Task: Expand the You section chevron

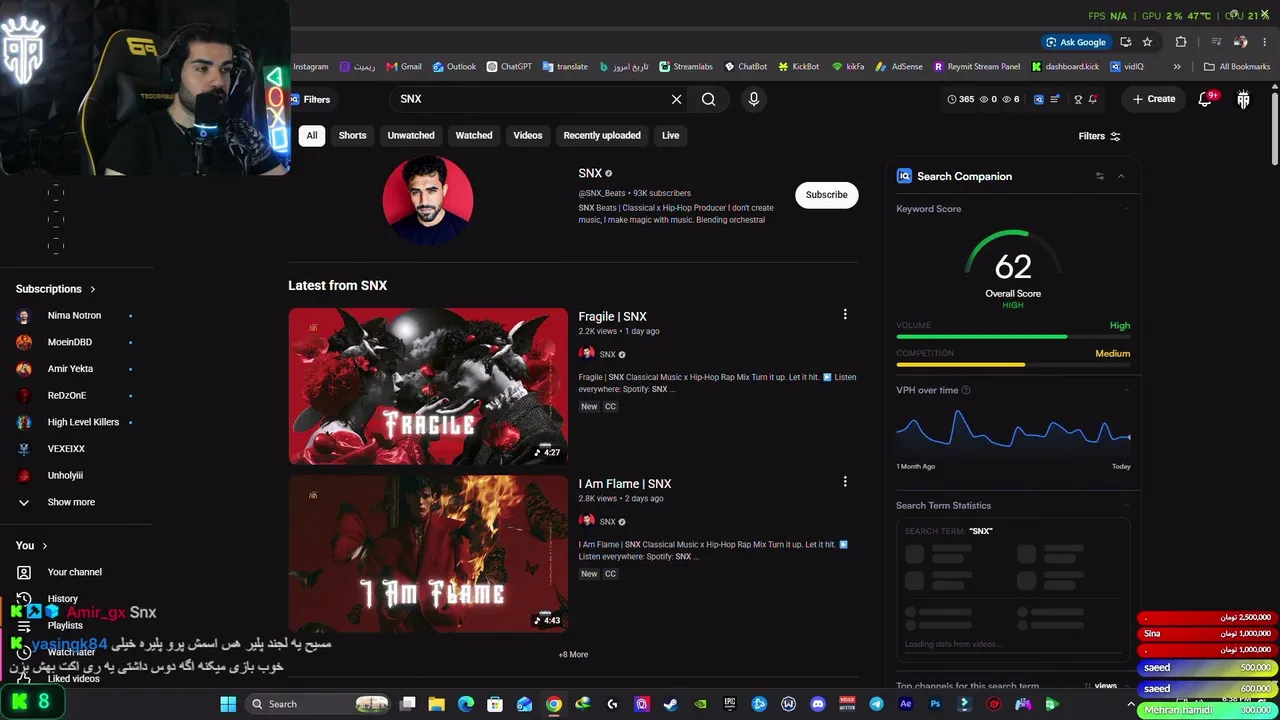Action: (45, 545)
